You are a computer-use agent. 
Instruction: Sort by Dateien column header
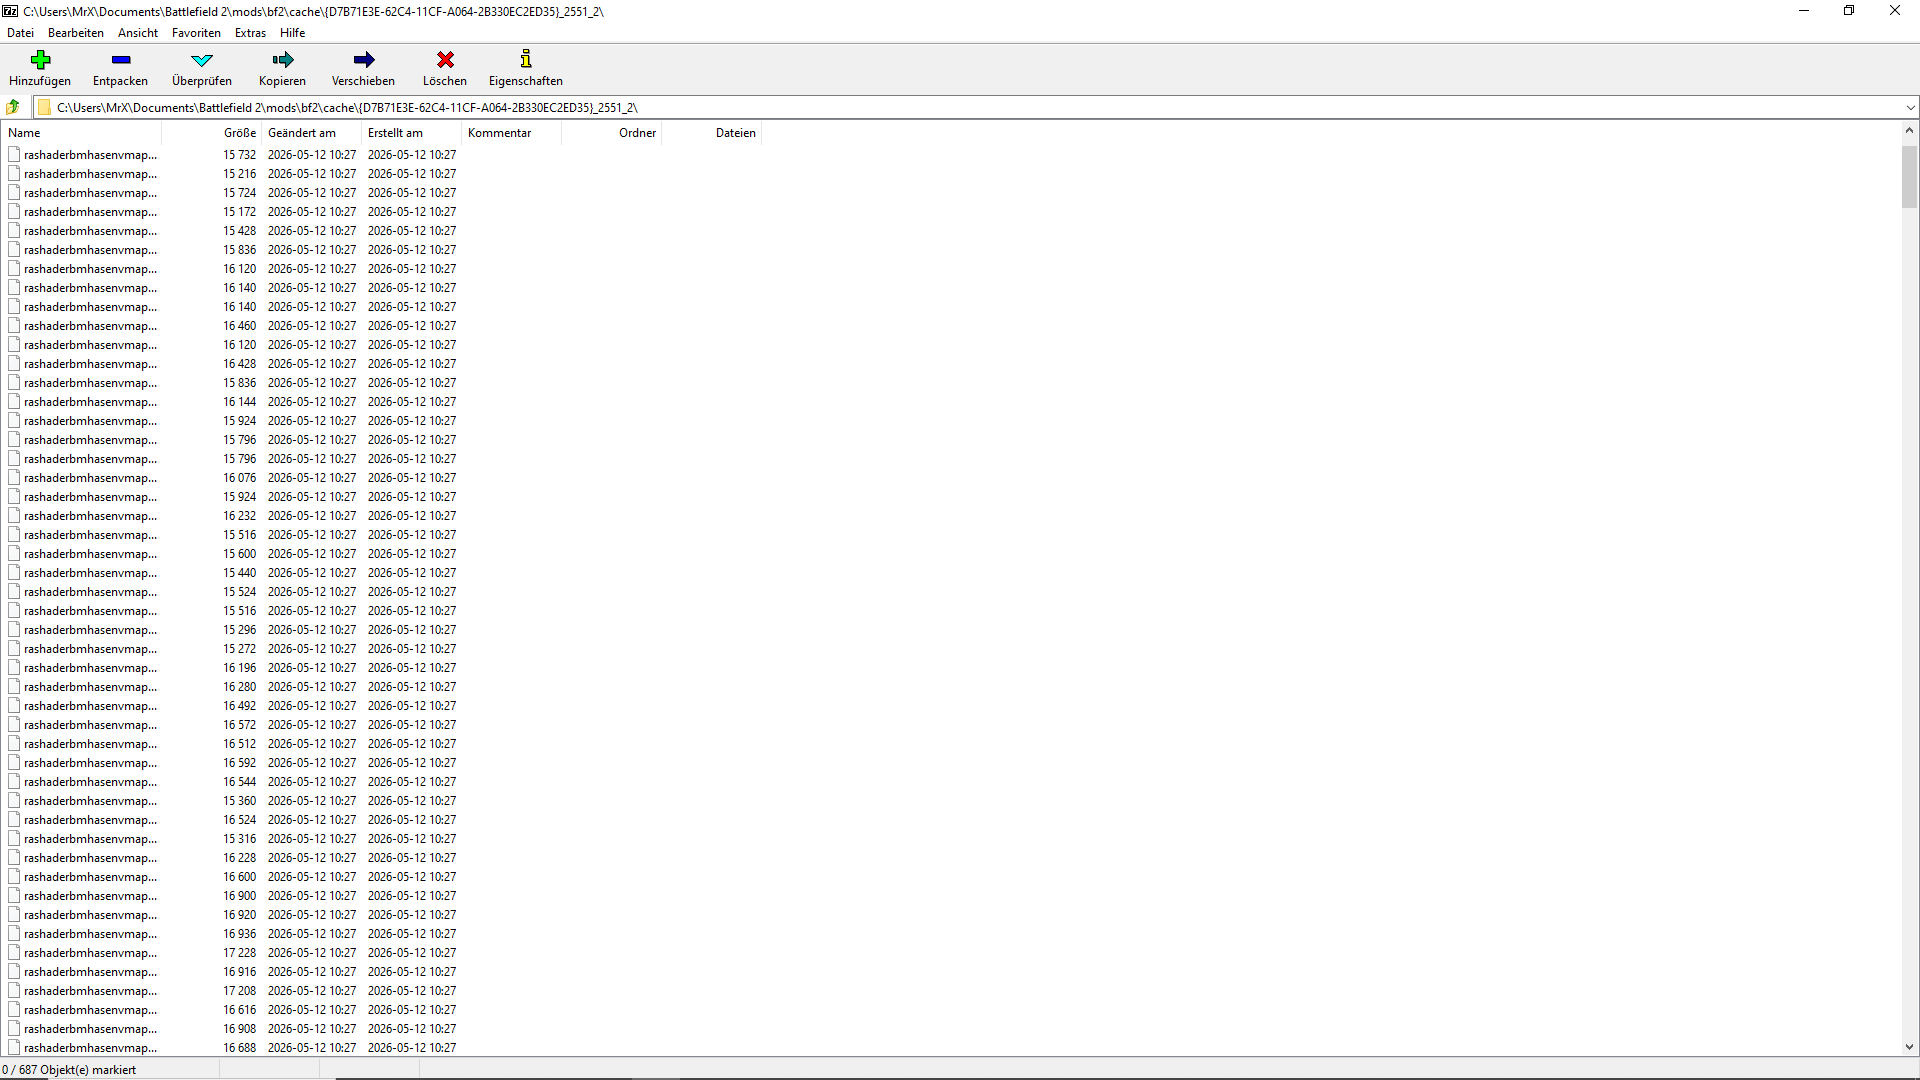pos(711,133)
